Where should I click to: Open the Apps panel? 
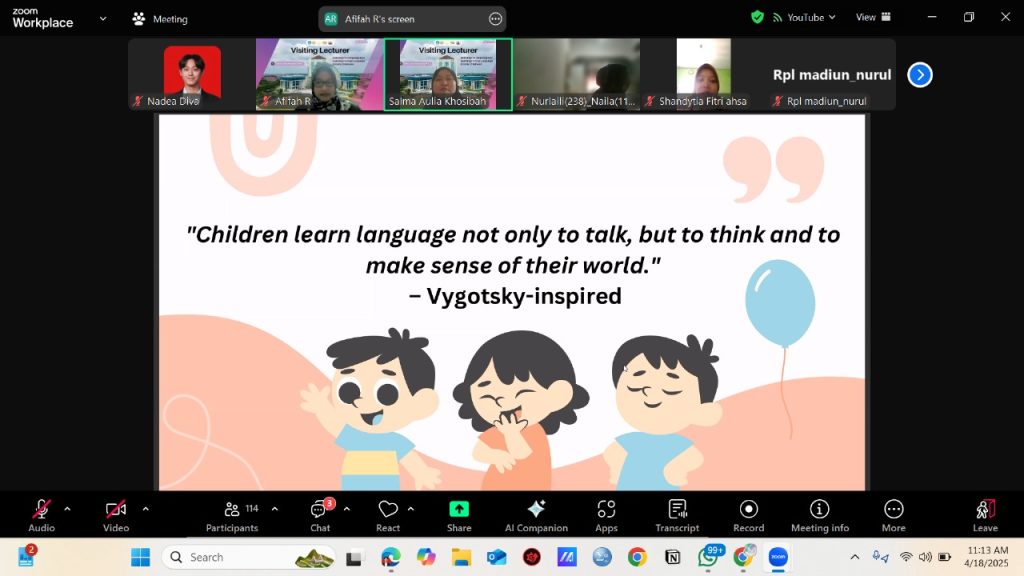pos(606,515)
